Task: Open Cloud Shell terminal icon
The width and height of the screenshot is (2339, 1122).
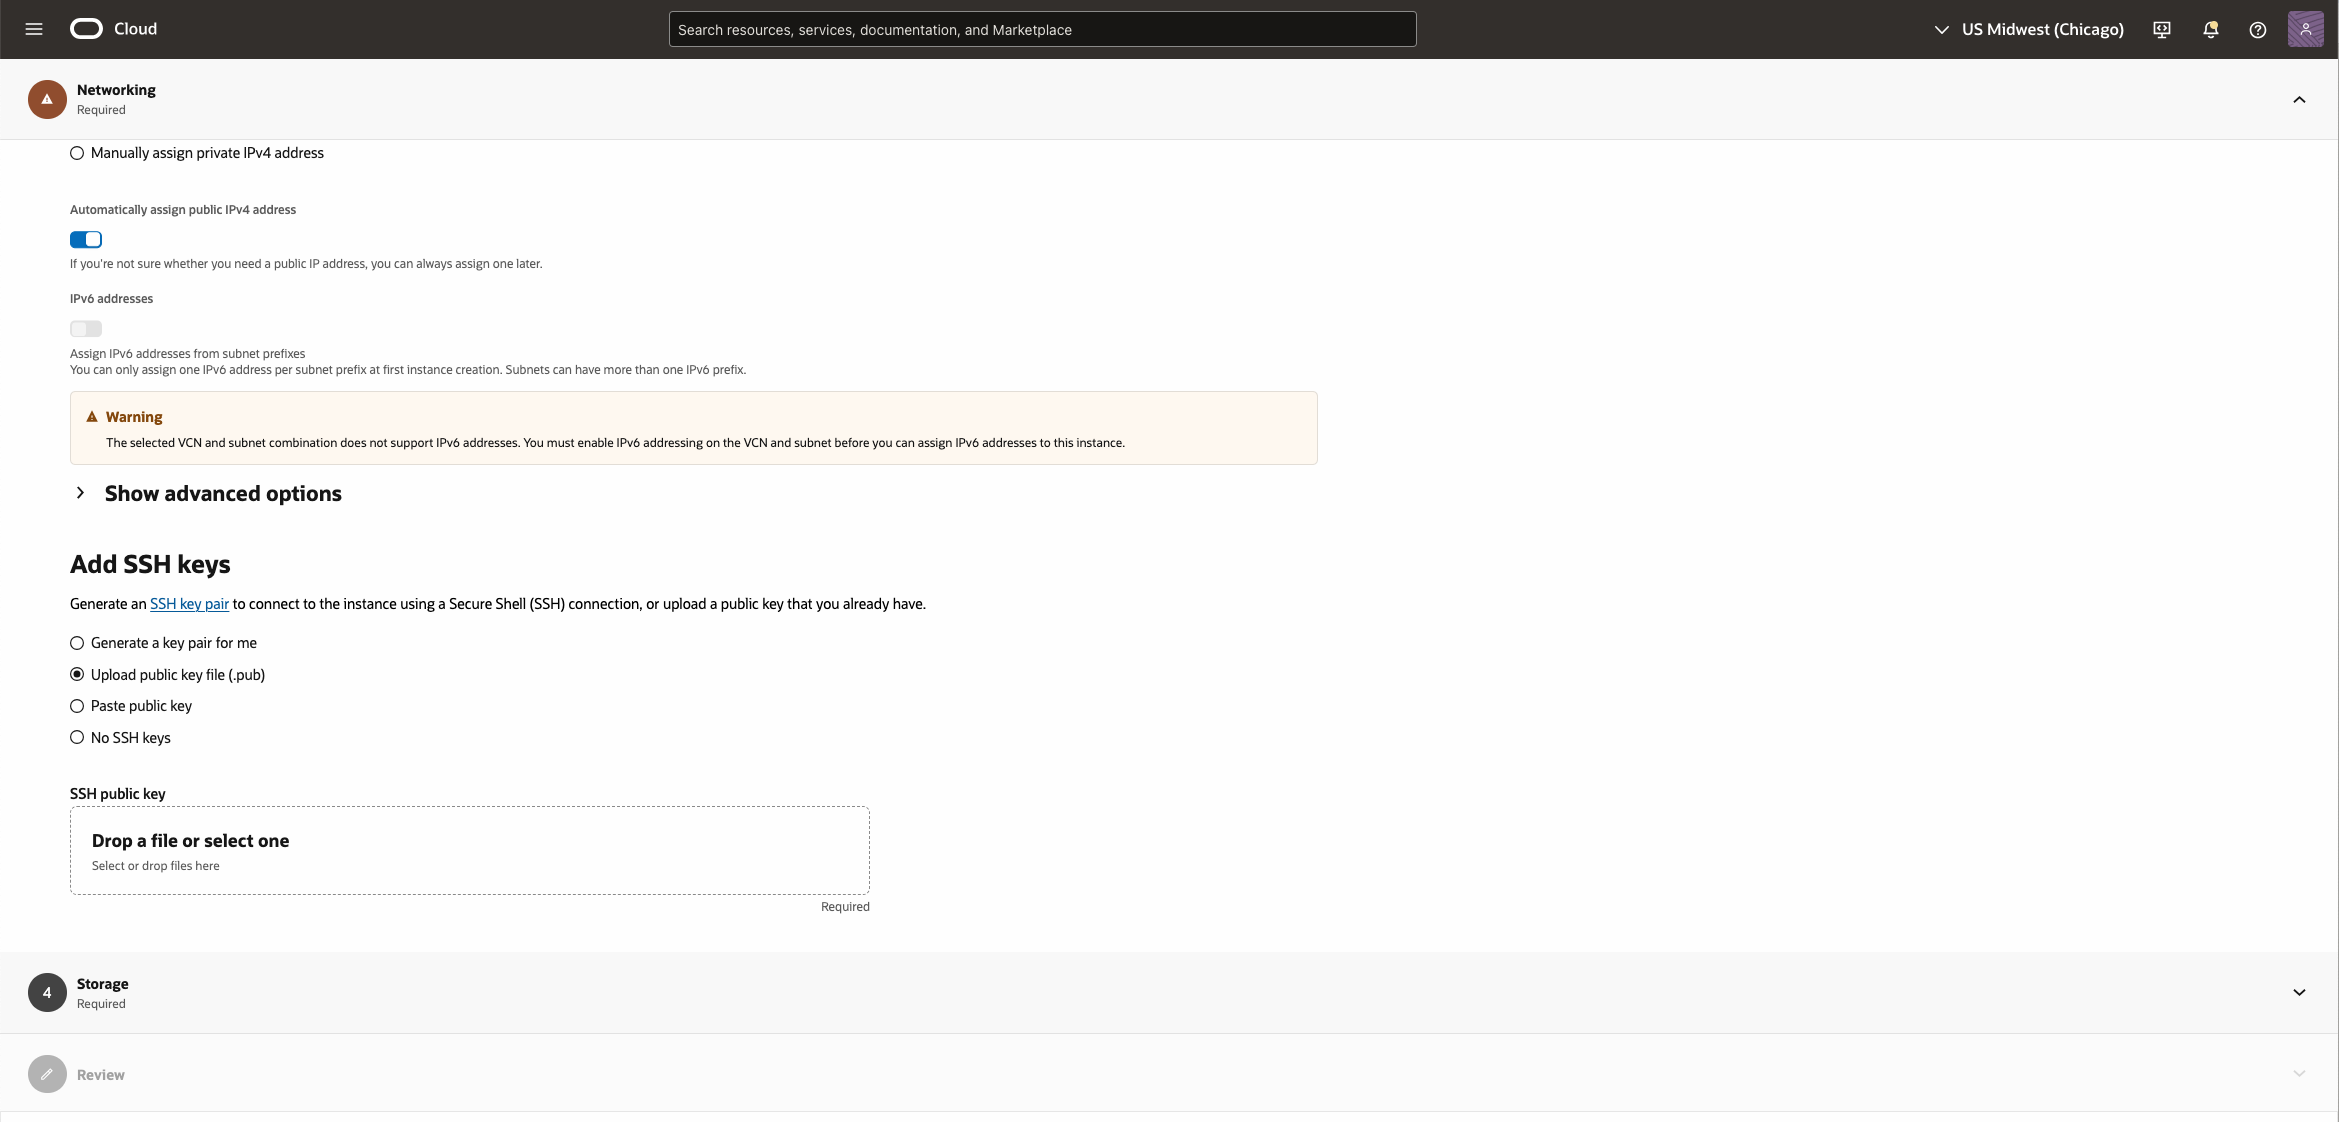Action: [x=2161, y=29]
